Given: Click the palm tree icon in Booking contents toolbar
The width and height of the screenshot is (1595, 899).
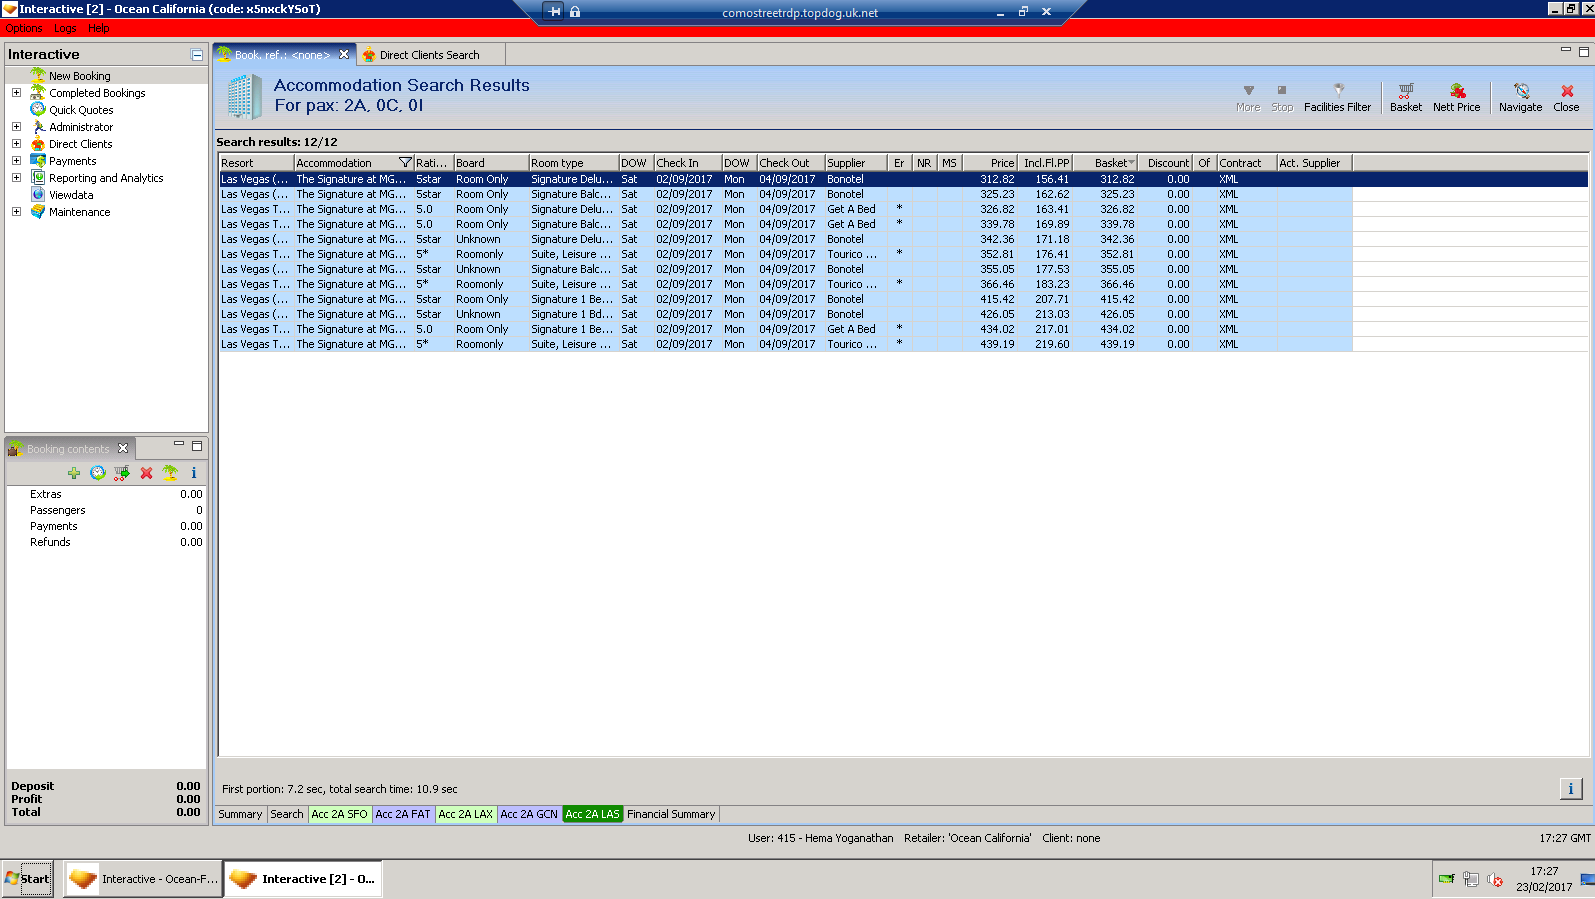Looking at the screenshot, I should click(x=170, y=473).
